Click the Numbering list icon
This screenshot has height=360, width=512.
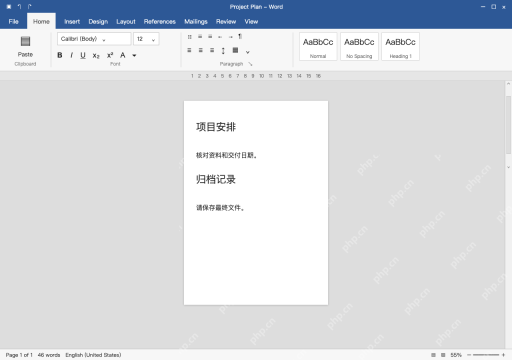click(x=200, y=37)
